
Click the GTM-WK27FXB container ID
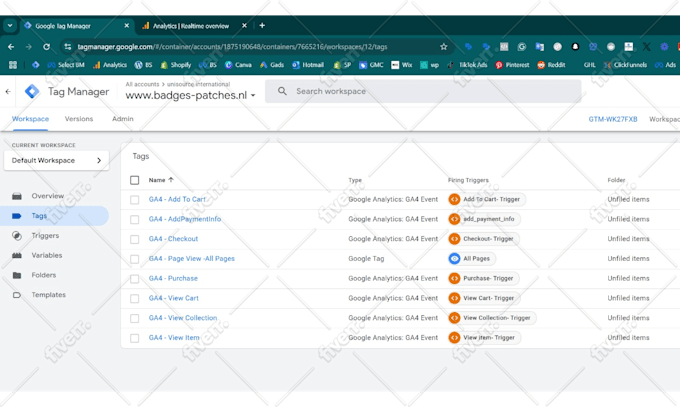click(613, 119)
